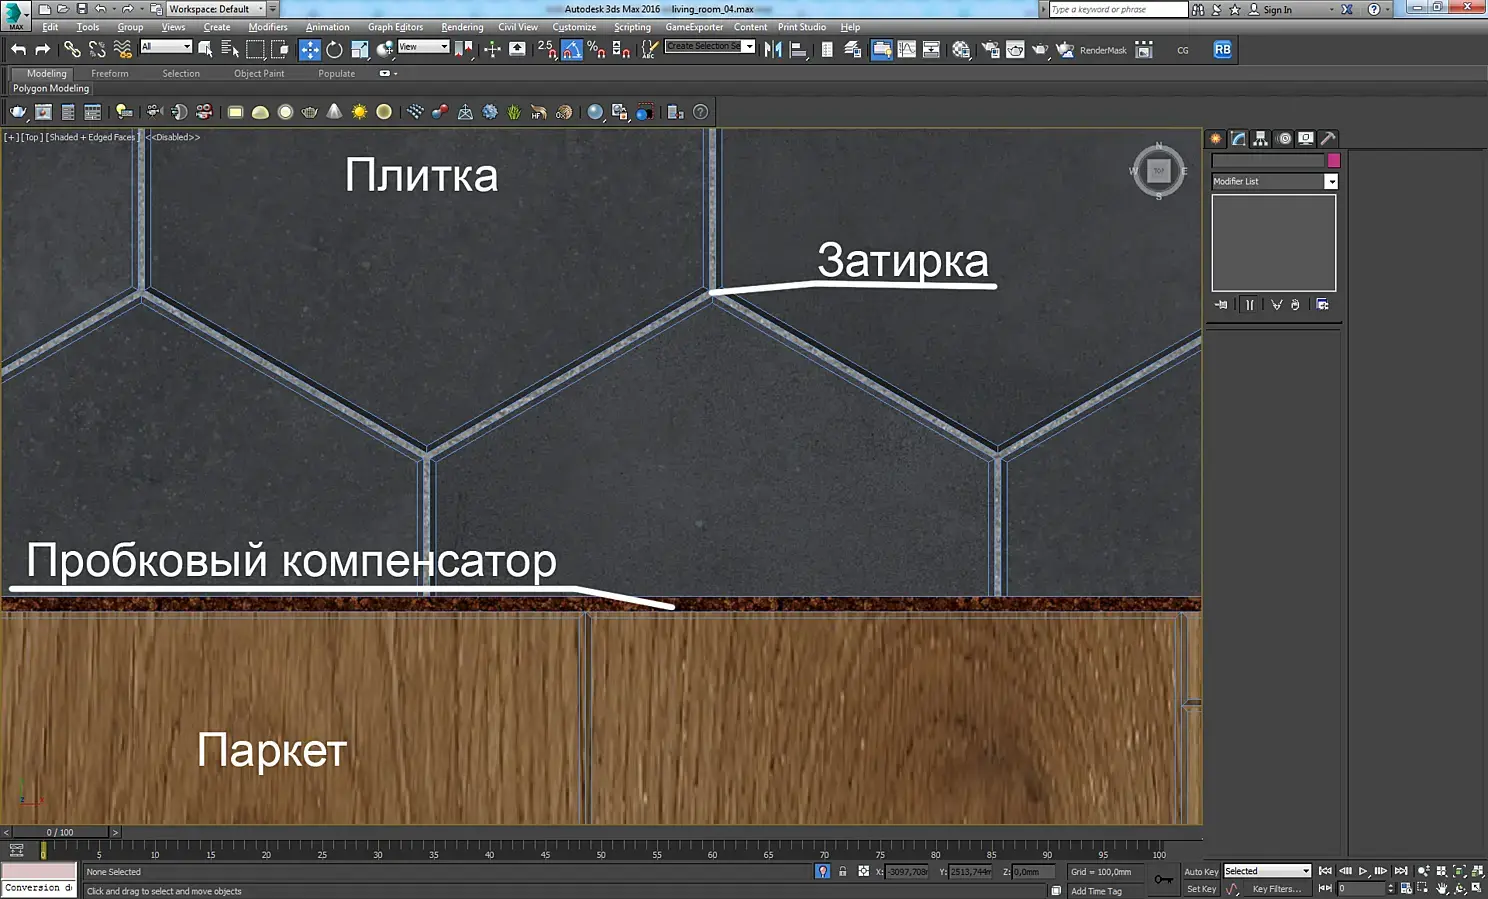
Task: Click the teapot primitive icon in lower toolbar
Action: [x=310, y=112]
